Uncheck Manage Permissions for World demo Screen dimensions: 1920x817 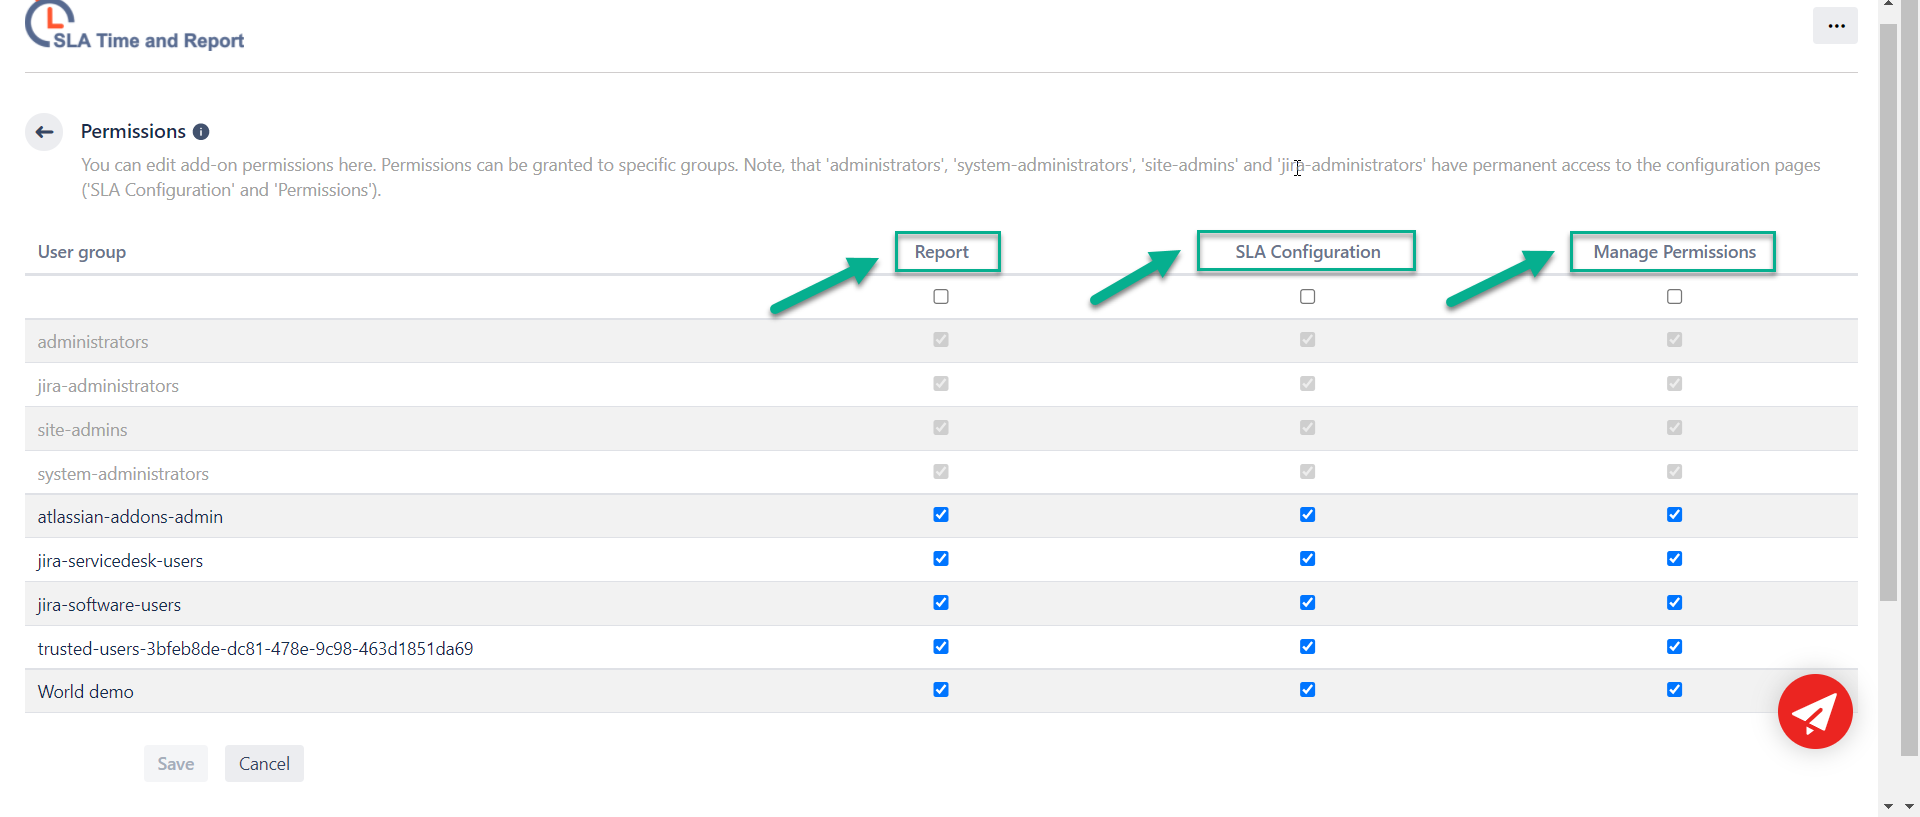point(1674,690)
